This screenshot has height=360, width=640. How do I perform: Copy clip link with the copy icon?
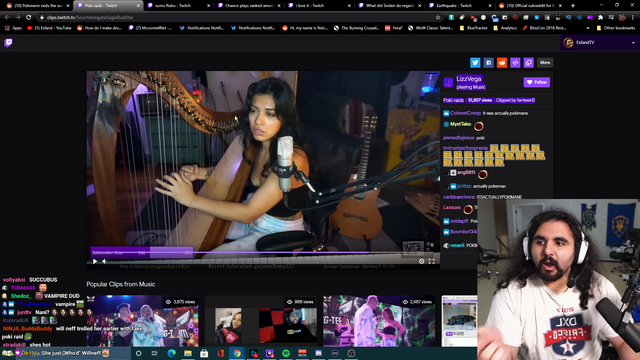529,62
